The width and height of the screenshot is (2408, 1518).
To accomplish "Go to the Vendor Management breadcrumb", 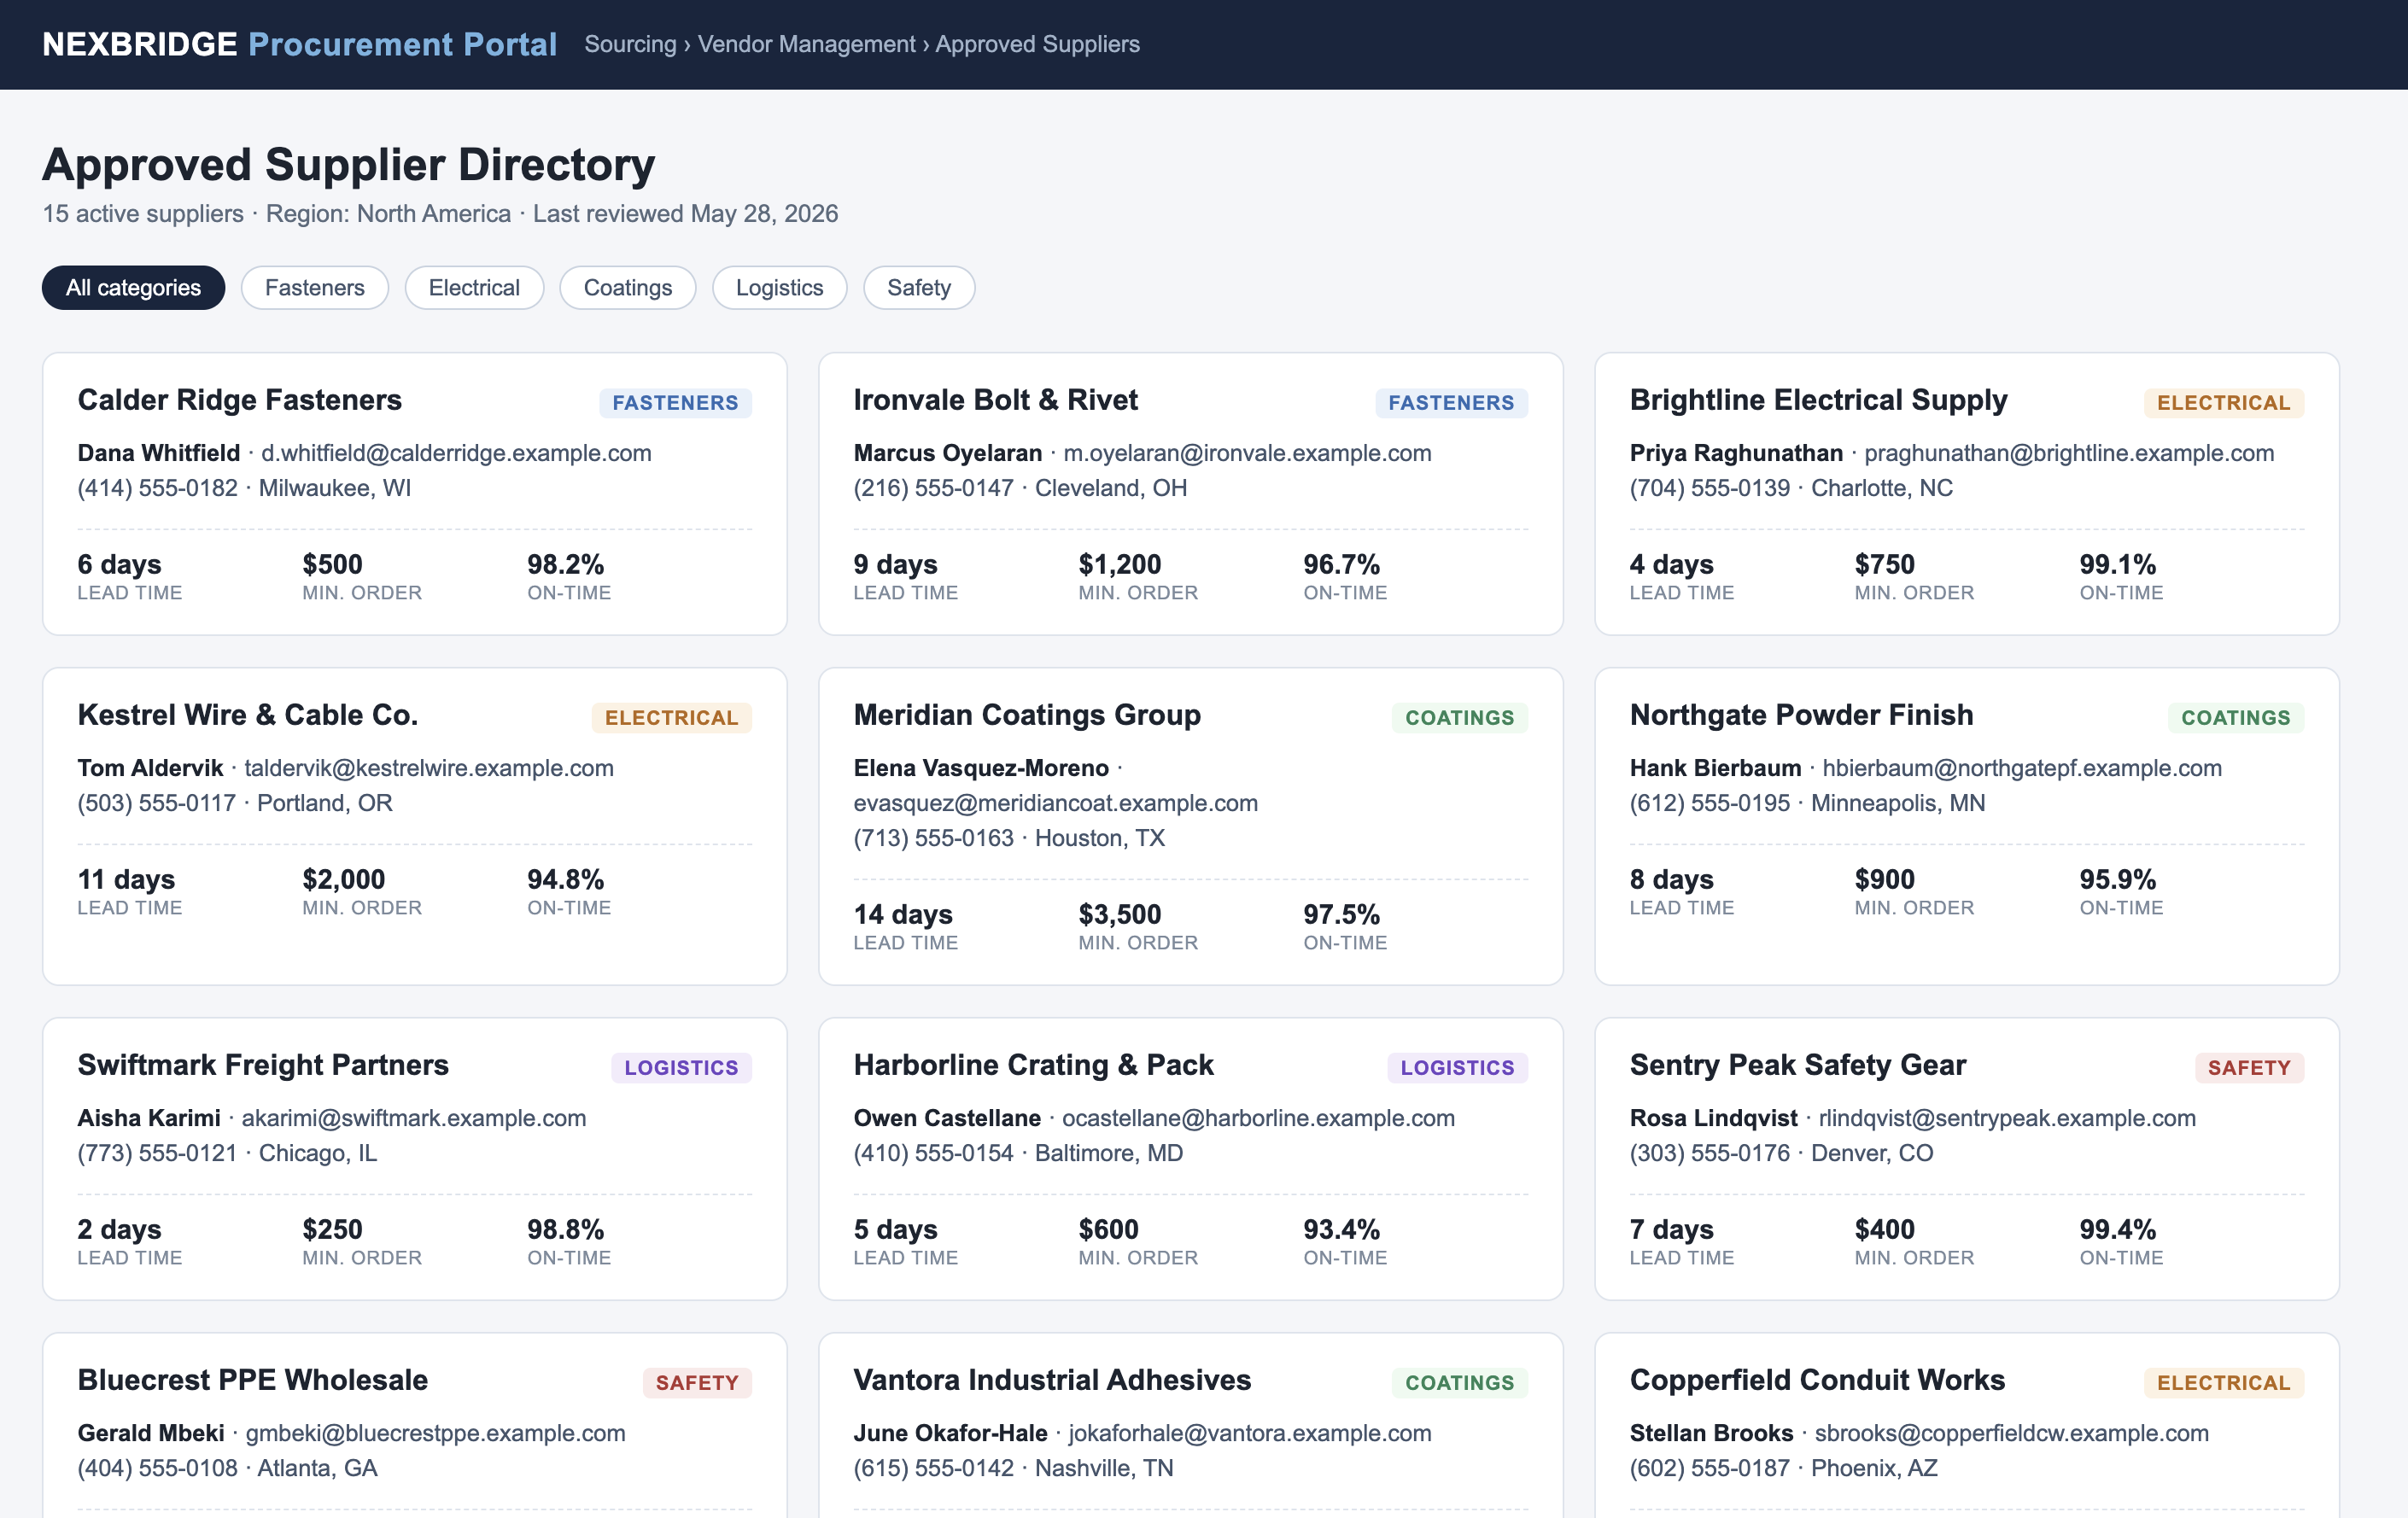I will click(x=806, y=44).
